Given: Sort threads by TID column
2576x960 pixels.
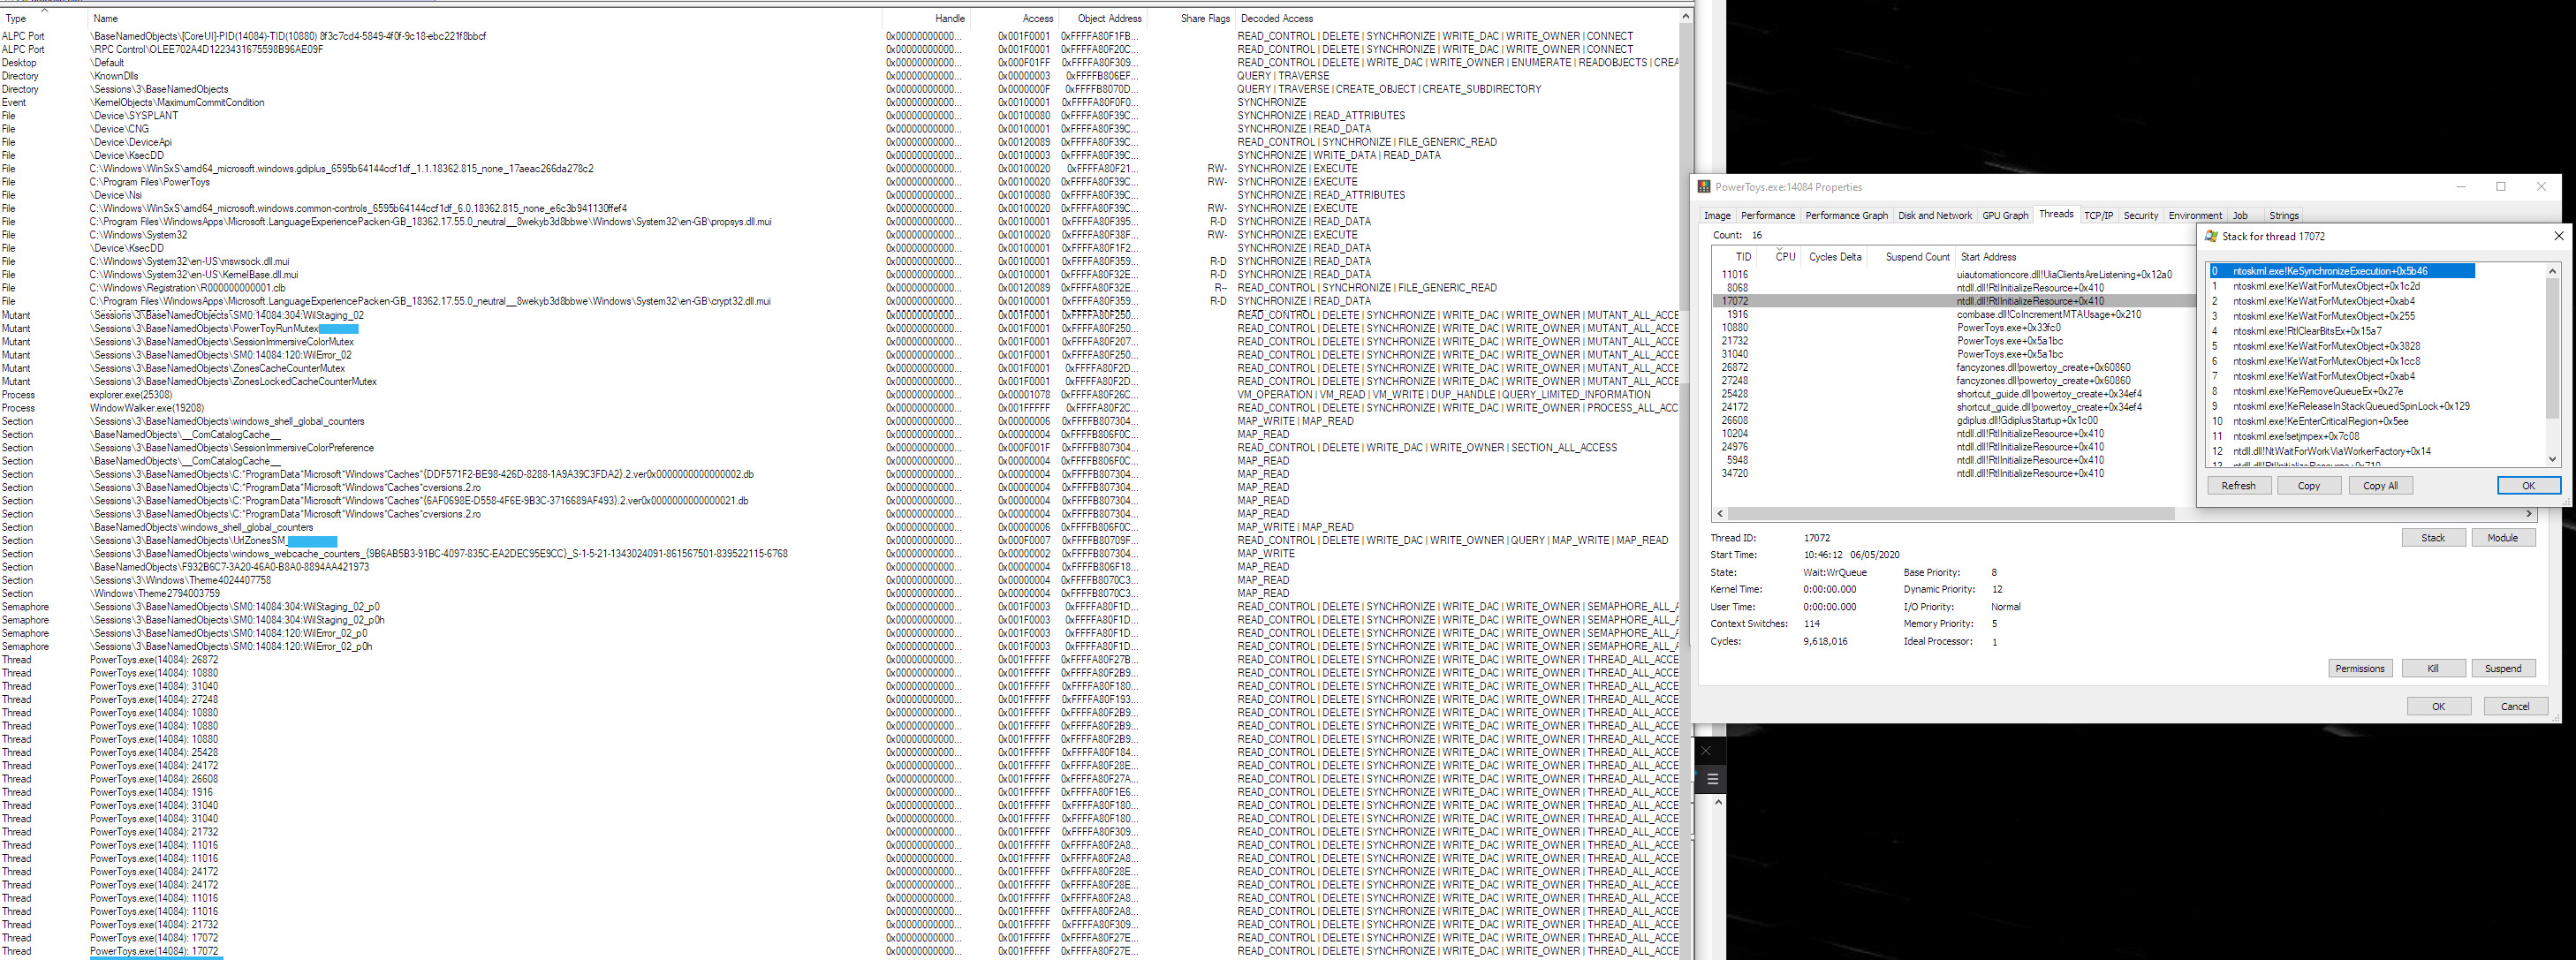Looking at the screenshot, I should click(x=1743, y=257).
